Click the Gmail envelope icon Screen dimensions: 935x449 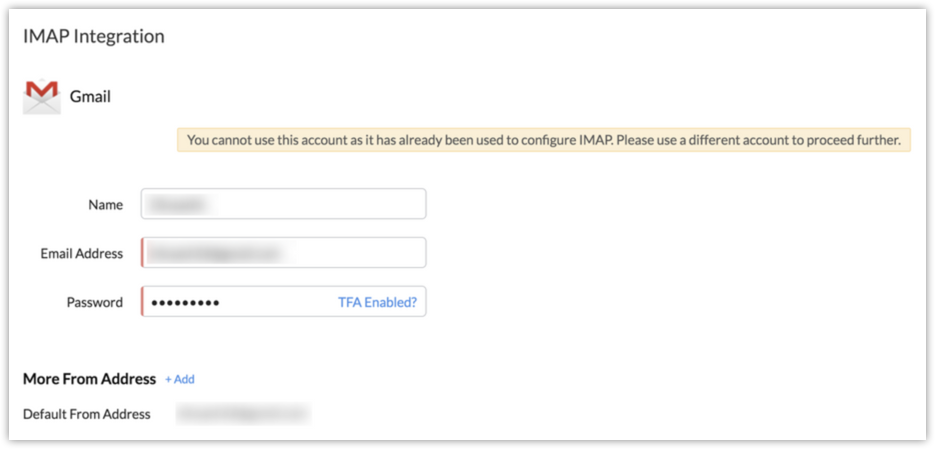pyautogui.click(x=42, y=97)
